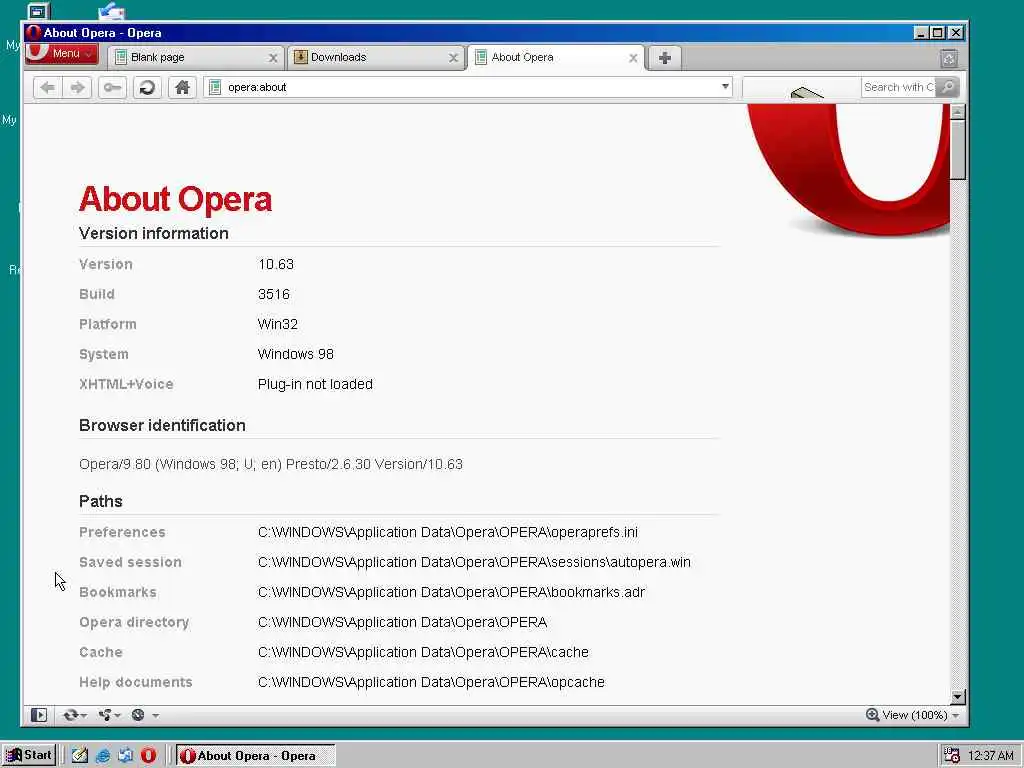Click the search magnifier button
1024x768 pixels.
(x=947, y=88)
